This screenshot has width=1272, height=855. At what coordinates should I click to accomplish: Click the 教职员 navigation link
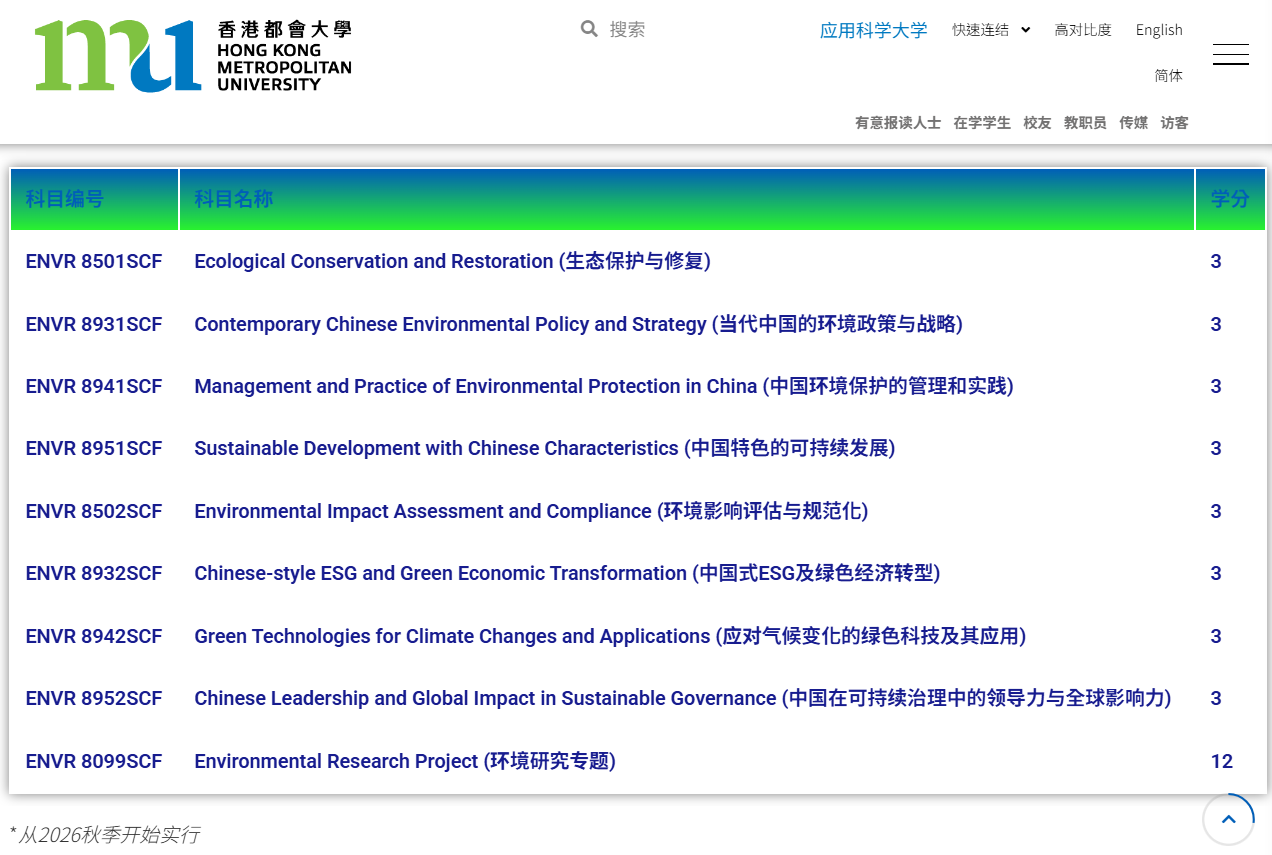(1084, 122)
